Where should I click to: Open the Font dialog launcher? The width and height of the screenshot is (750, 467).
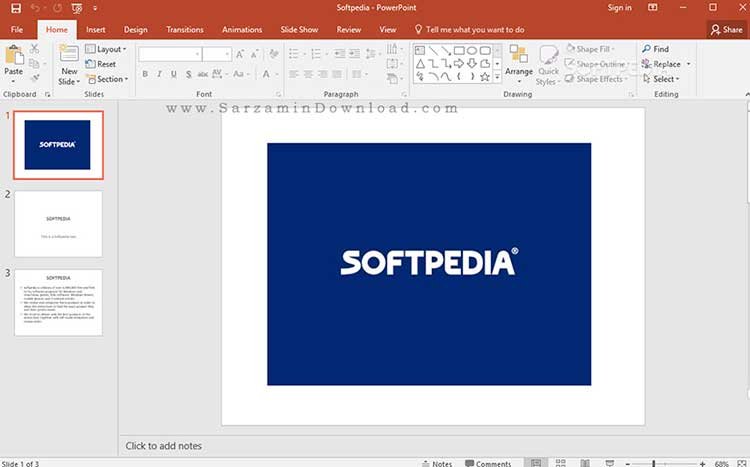[x=279, y=94]
